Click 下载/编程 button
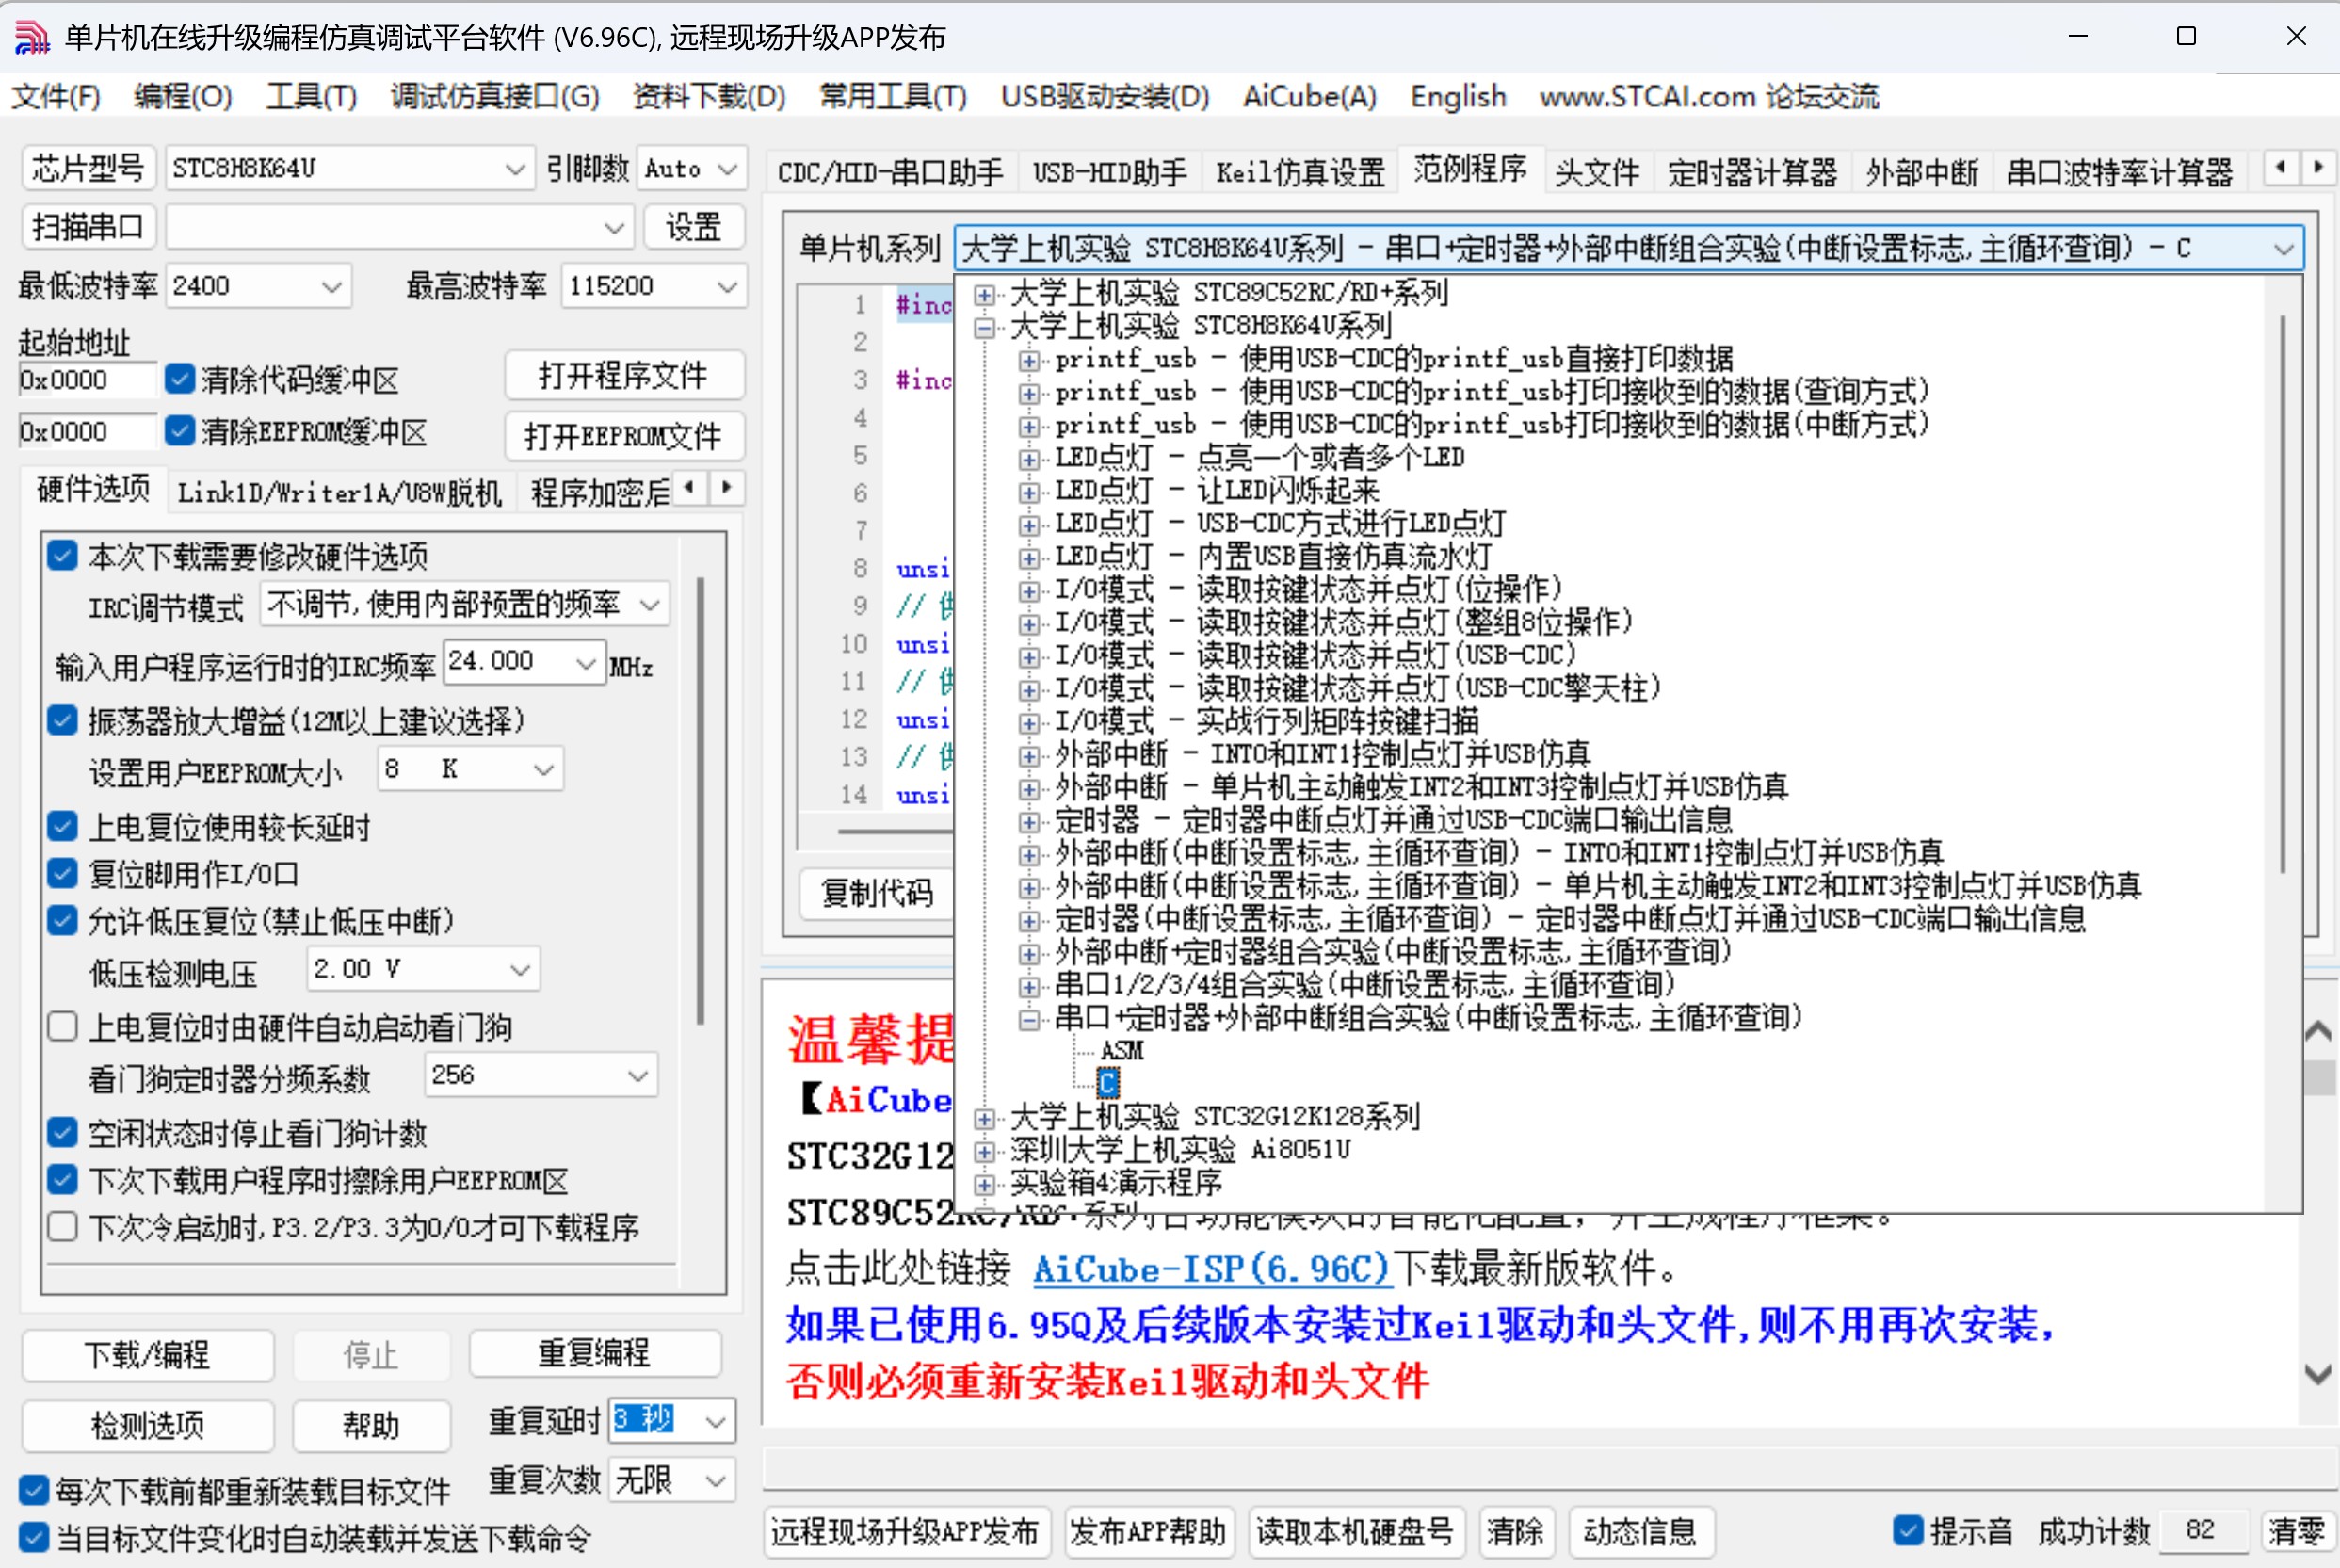 [x=147, y=1354]
